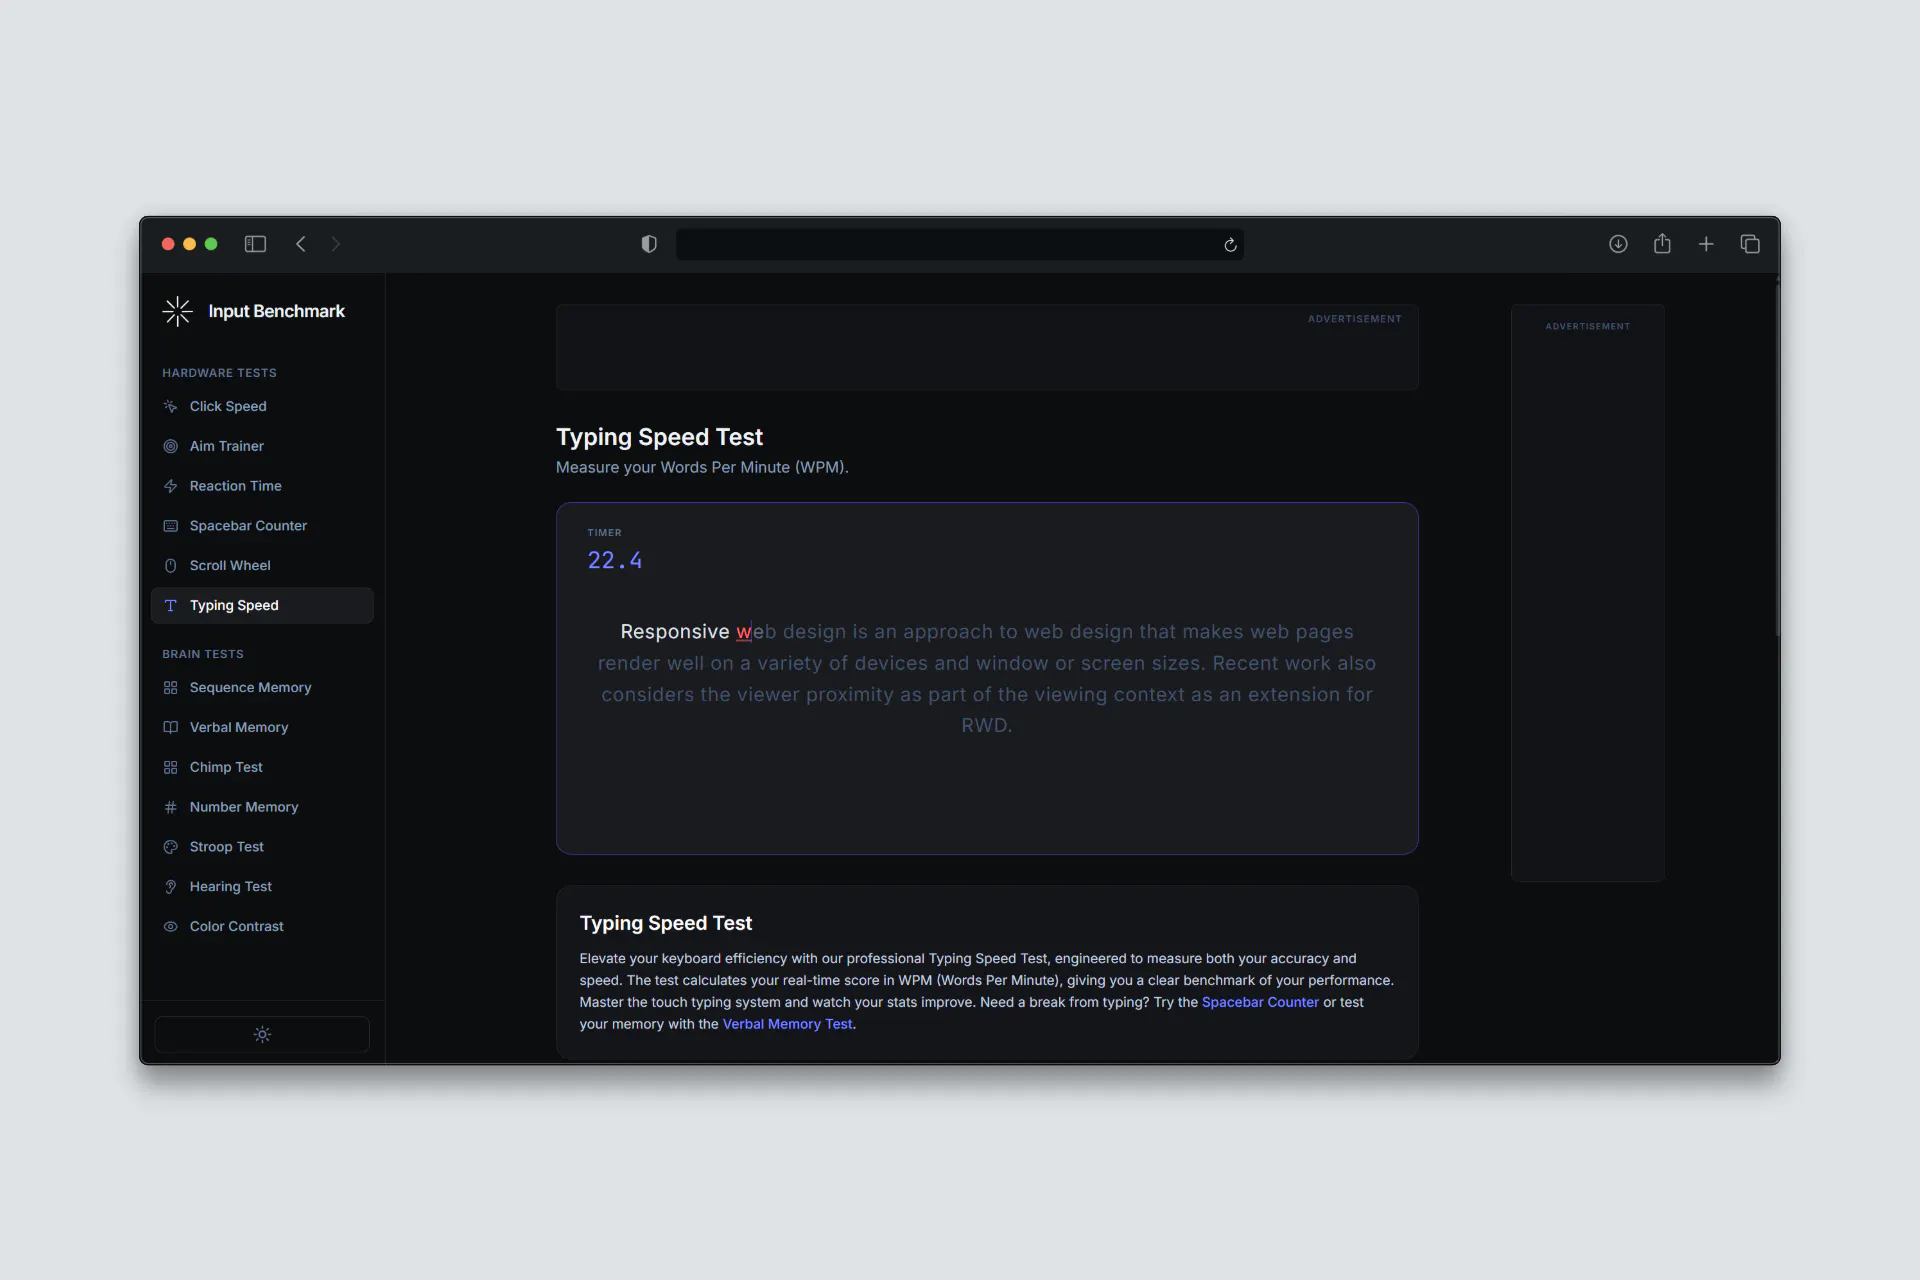Open the Reaction Time test
Viewport: 1920px width, 1280px height.
click(262, 486)
